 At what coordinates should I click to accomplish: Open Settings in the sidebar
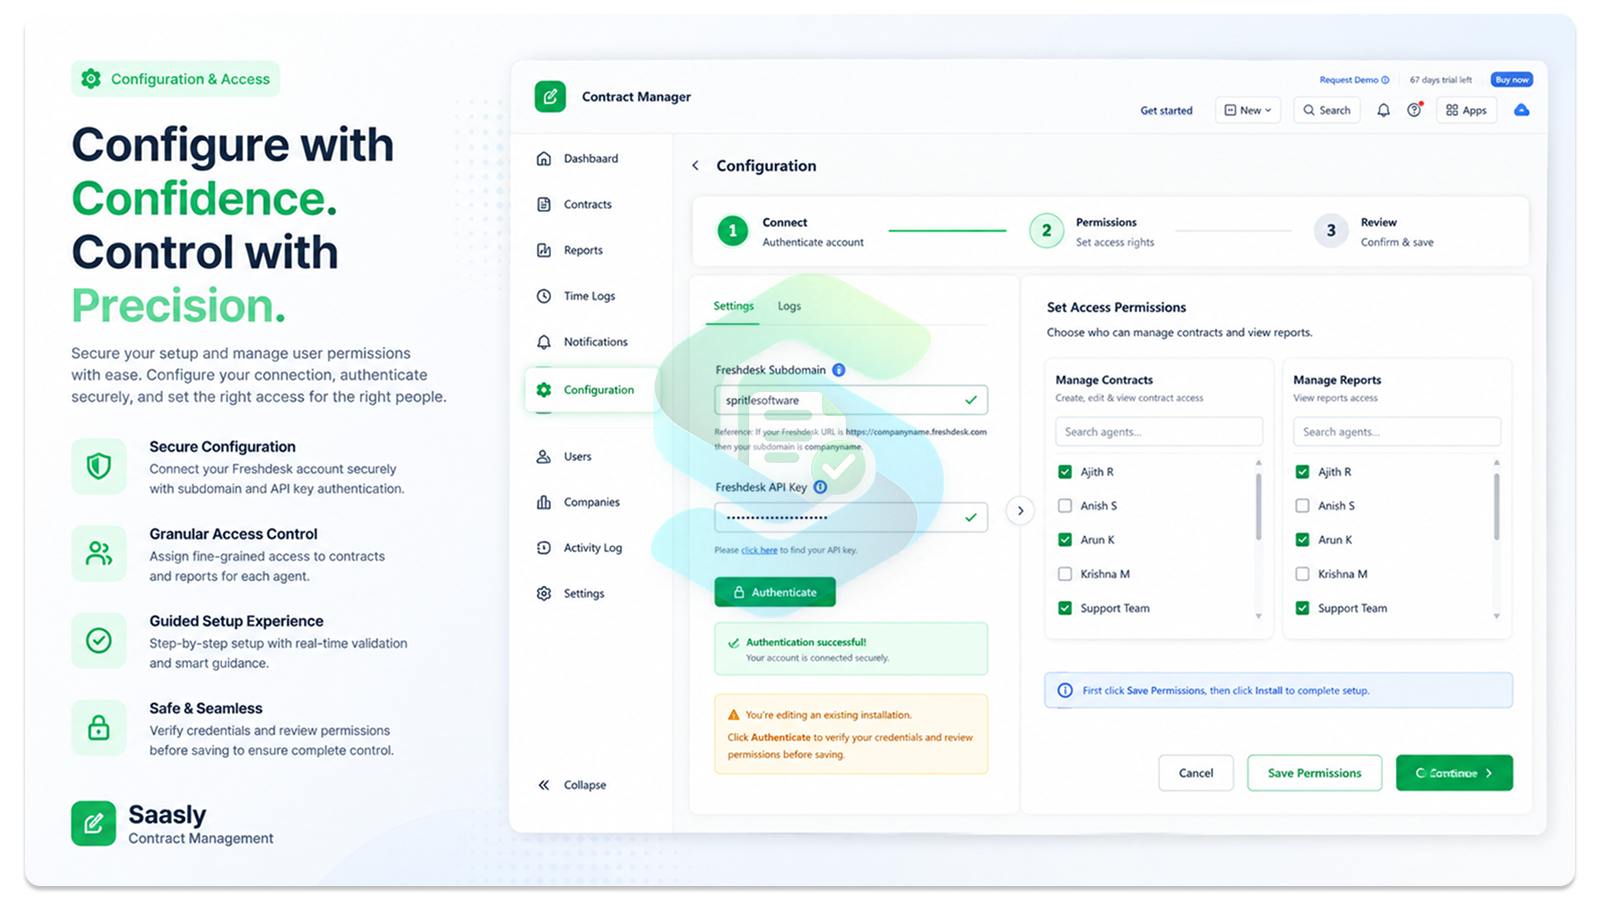pyautogui.click(x=571, y=593)
